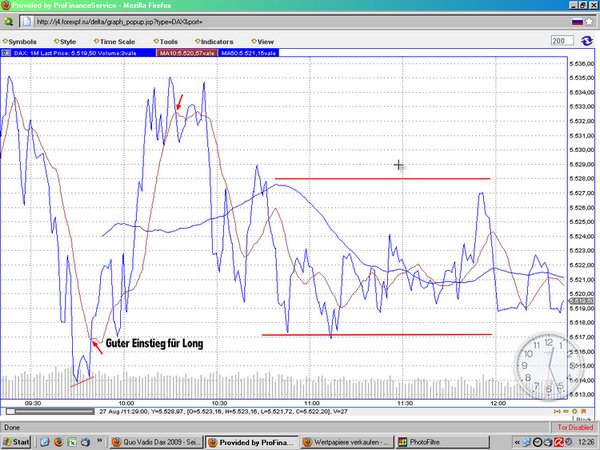This screenshot has height=450, width=600.
Task: Click the round black clock tray icon
Action: point(537,442)
